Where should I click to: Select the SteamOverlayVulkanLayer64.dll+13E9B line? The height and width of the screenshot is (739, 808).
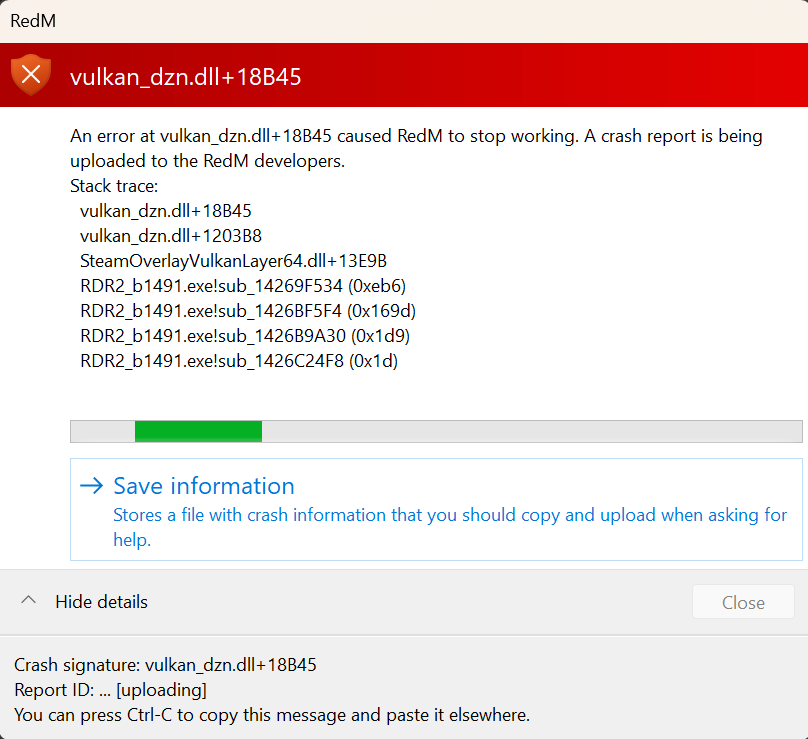(x=233, y=261)
